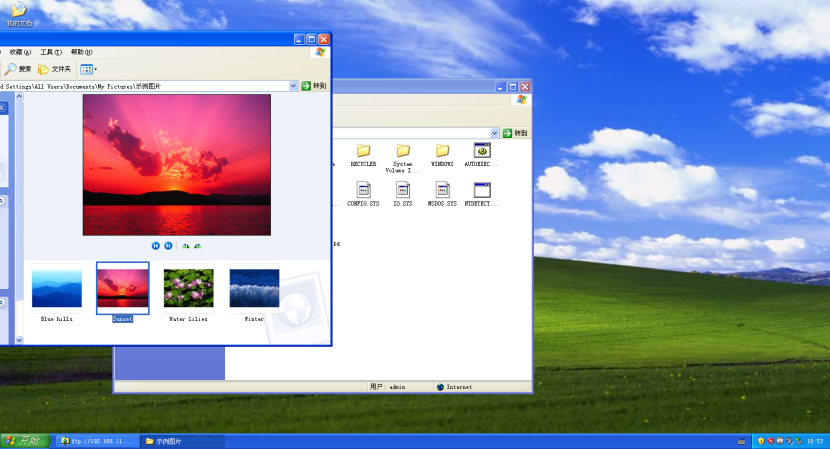Toggle the 文件夹 folders pane button
Viewport: 830px width, 449px height.
55,69
